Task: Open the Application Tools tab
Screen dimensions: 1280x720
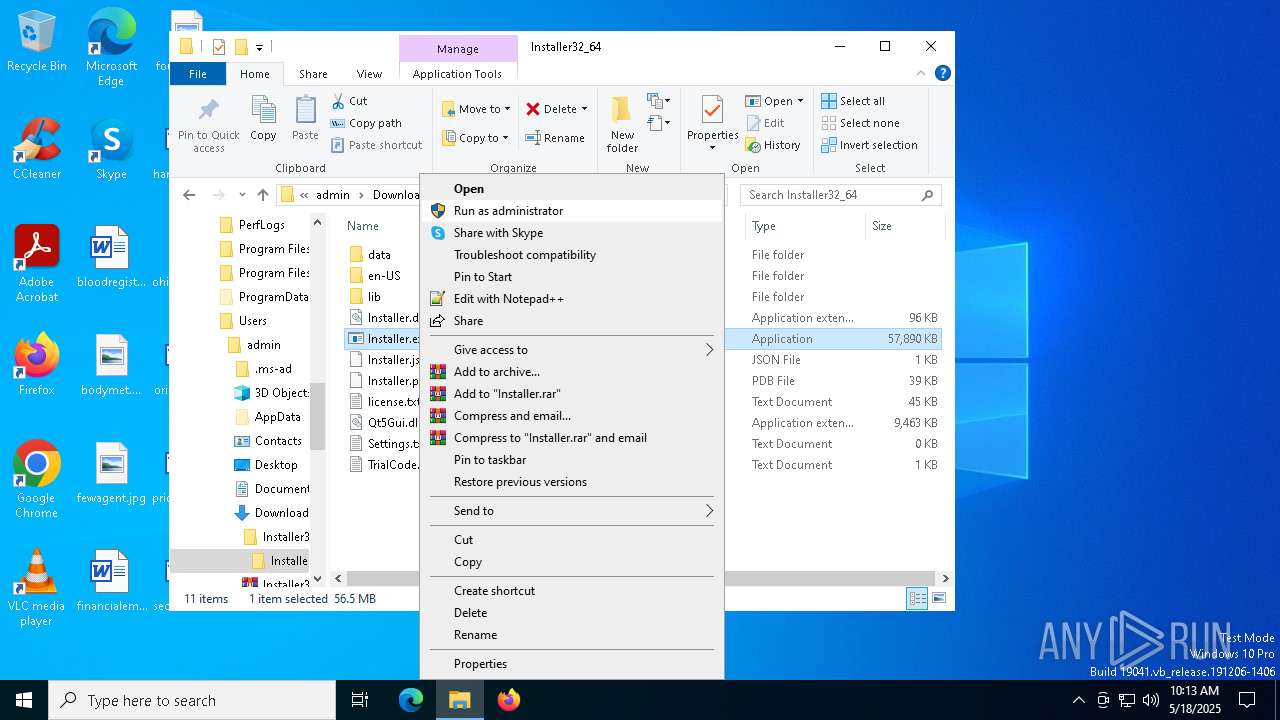Action: tap(457, 74)
